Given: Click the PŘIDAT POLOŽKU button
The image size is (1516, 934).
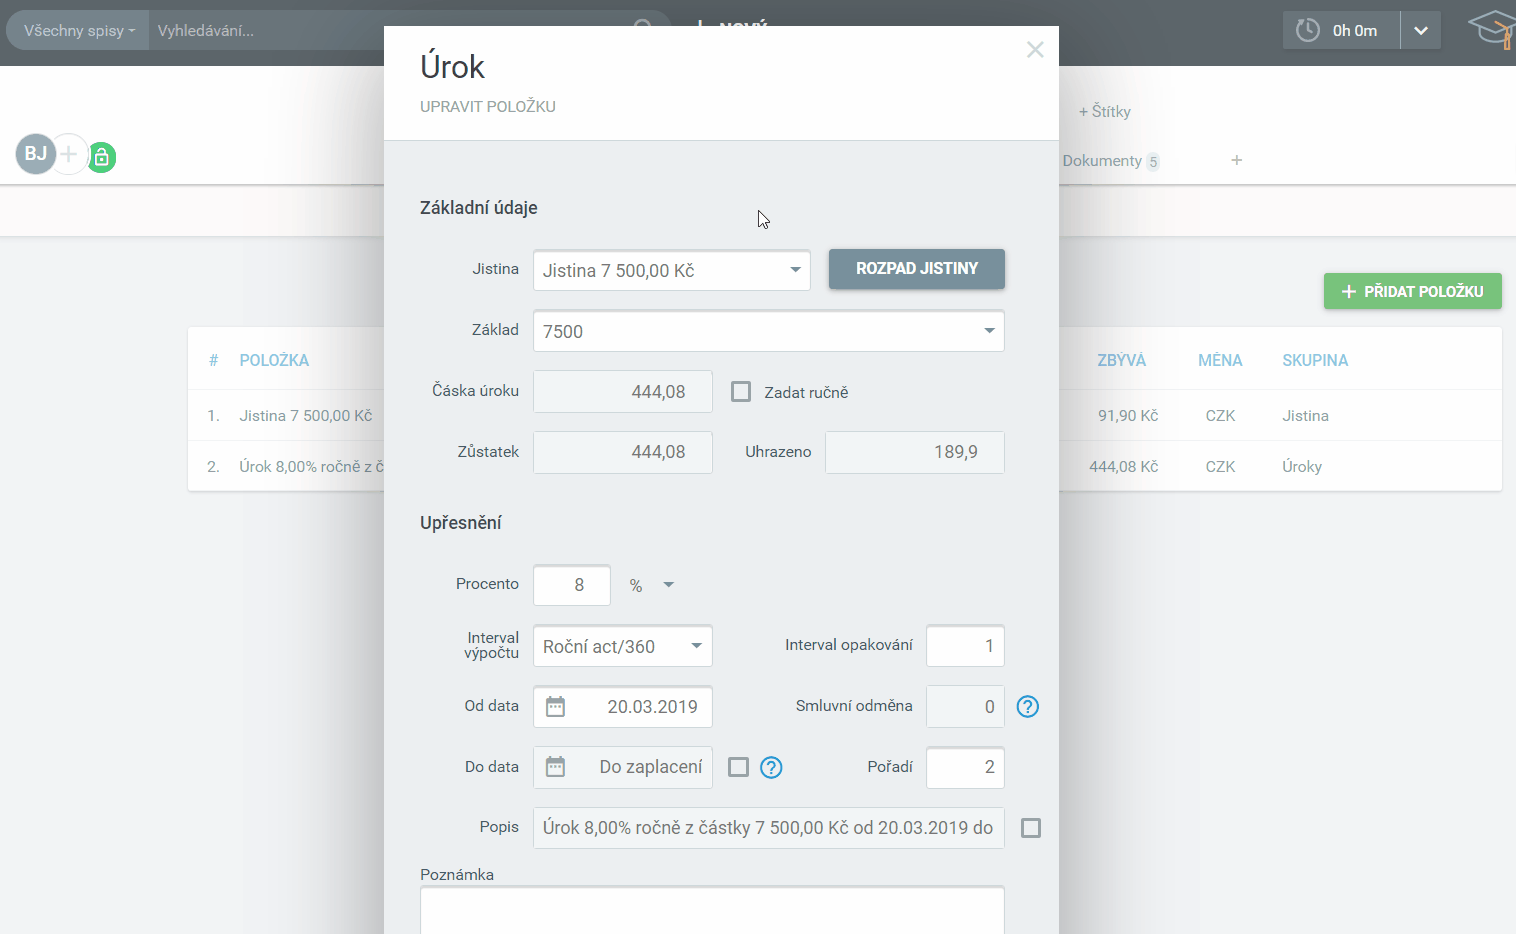Looking at the screenshot, I should [1412, 291].
